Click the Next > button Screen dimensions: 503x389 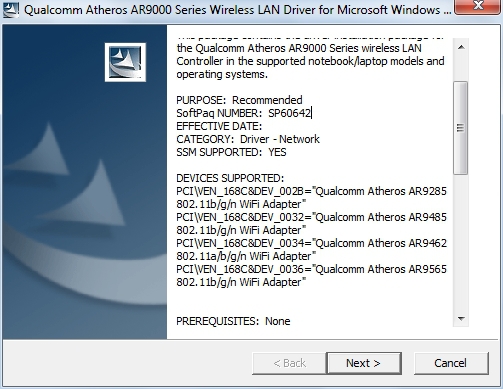pyautogui.click(x=364, y=363)
